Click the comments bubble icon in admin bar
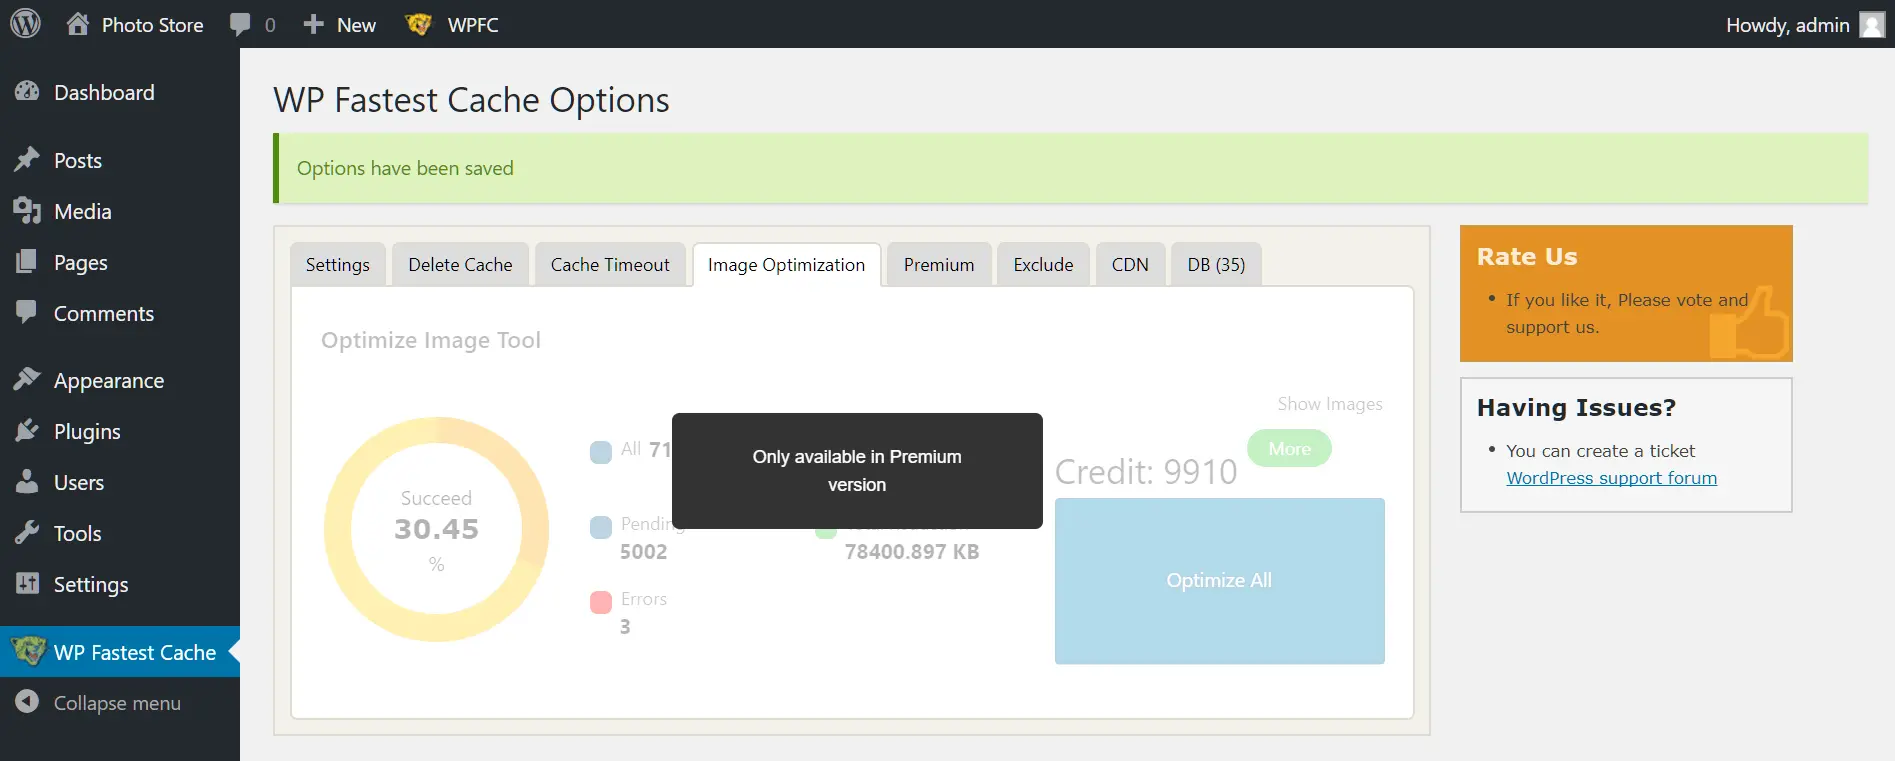Viewport: 1895px width, 761px height. tap(240, 24)
